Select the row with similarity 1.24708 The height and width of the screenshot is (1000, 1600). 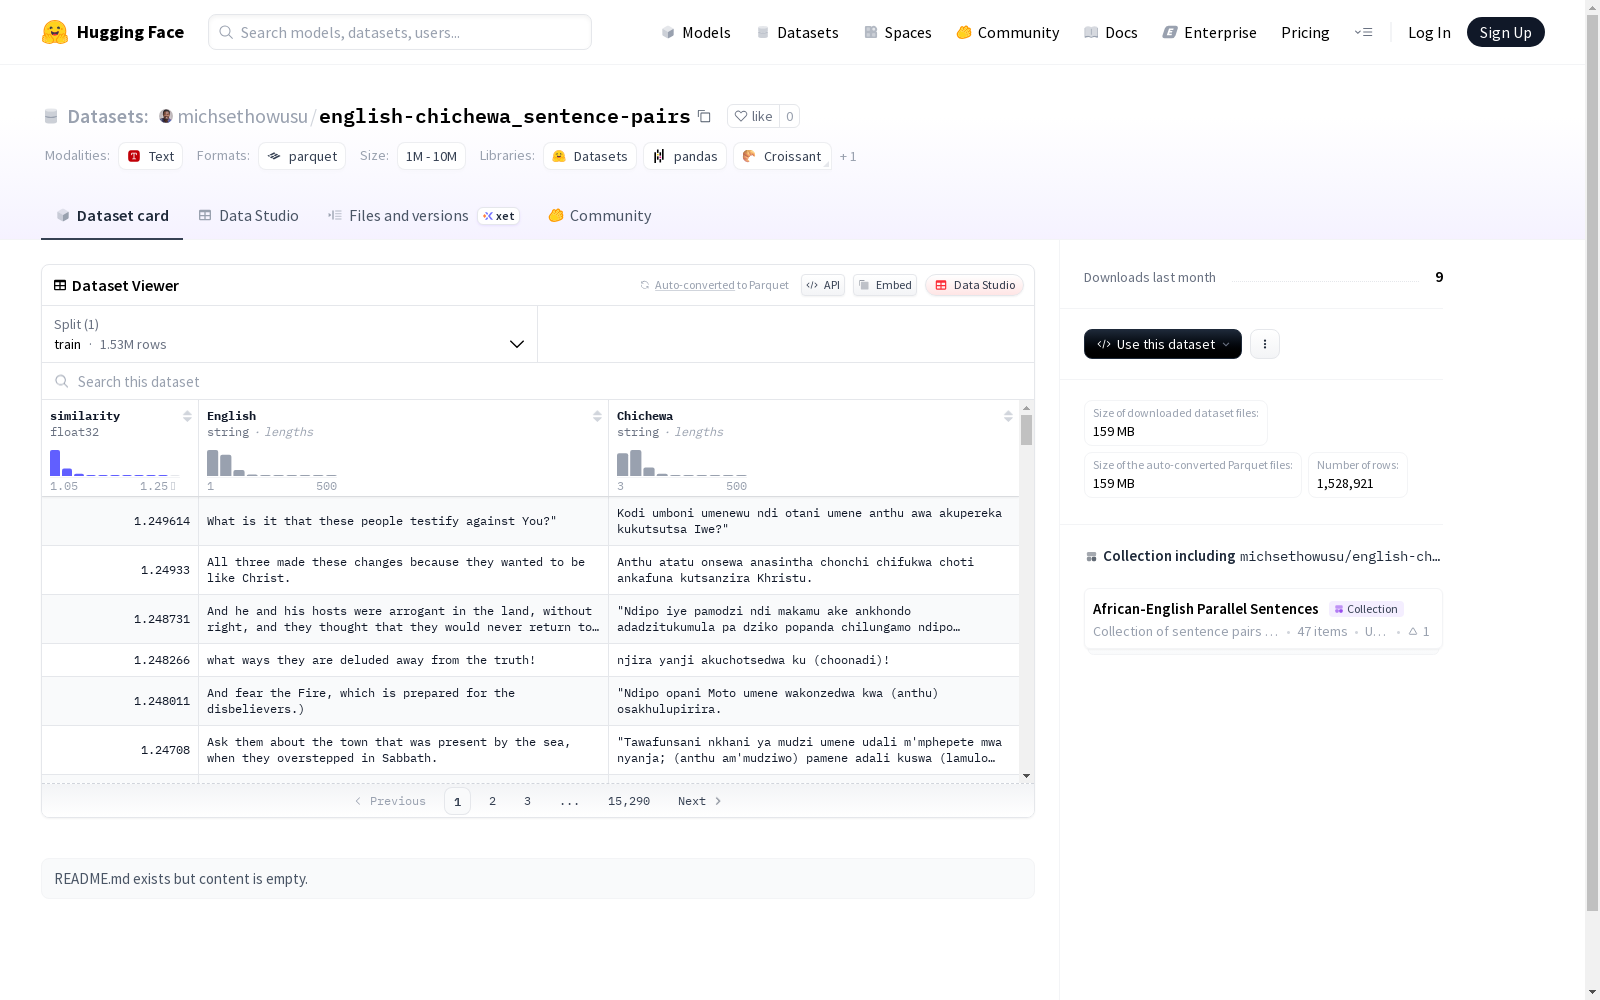pyautogui.click(x=530, y=750)
